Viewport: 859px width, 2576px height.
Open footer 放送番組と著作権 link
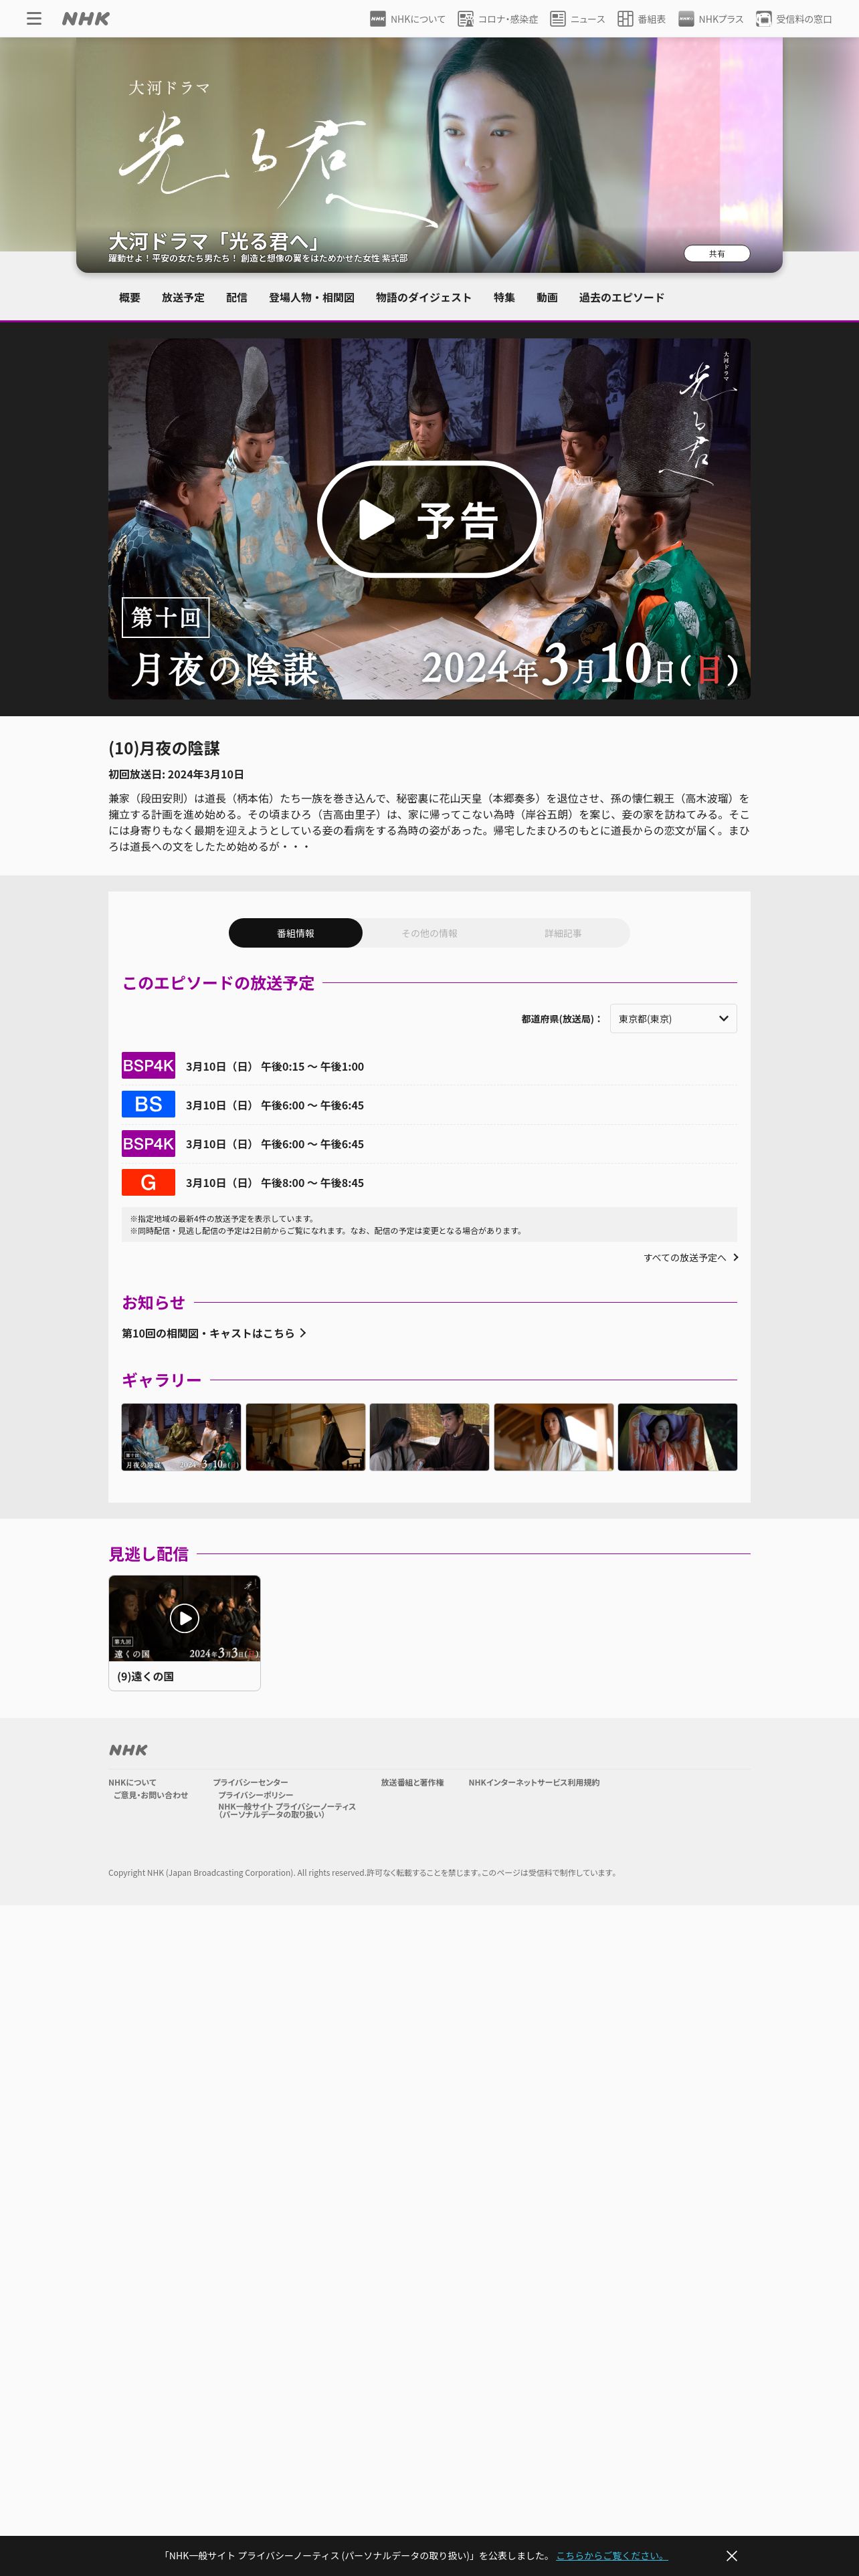click(412, 1782)
